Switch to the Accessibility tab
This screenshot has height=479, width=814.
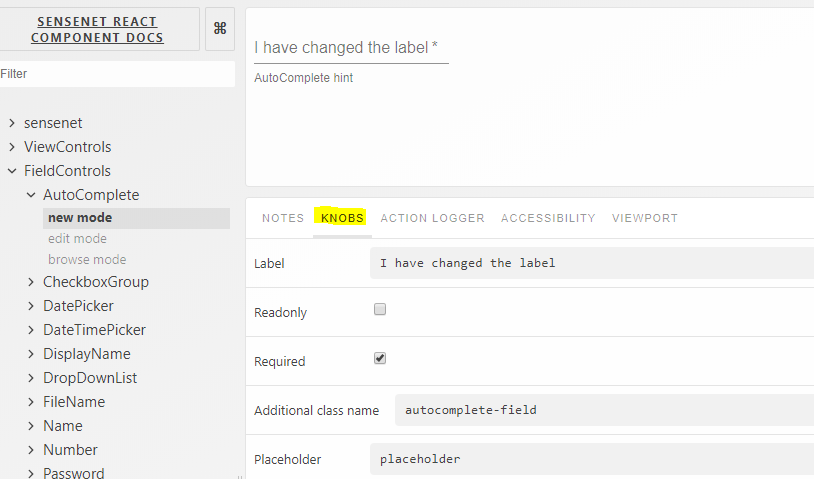point(548,218)
